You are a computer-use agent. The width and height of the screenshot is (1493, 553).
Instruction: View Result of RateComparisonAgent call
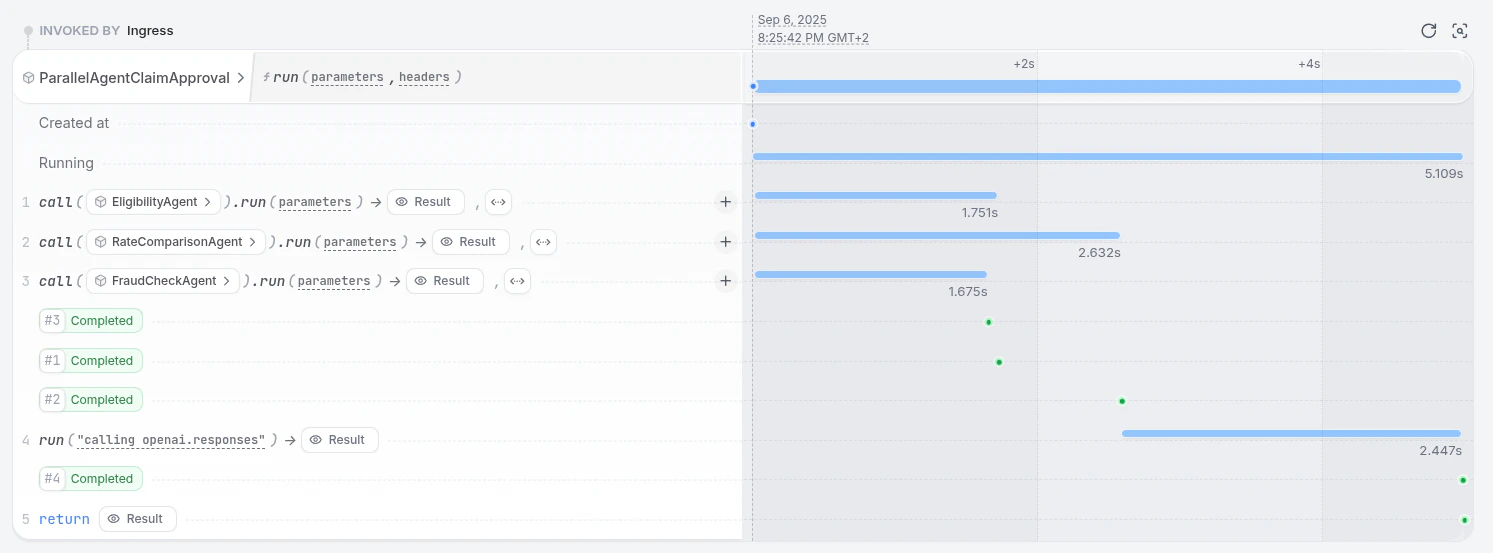[470, 242]
